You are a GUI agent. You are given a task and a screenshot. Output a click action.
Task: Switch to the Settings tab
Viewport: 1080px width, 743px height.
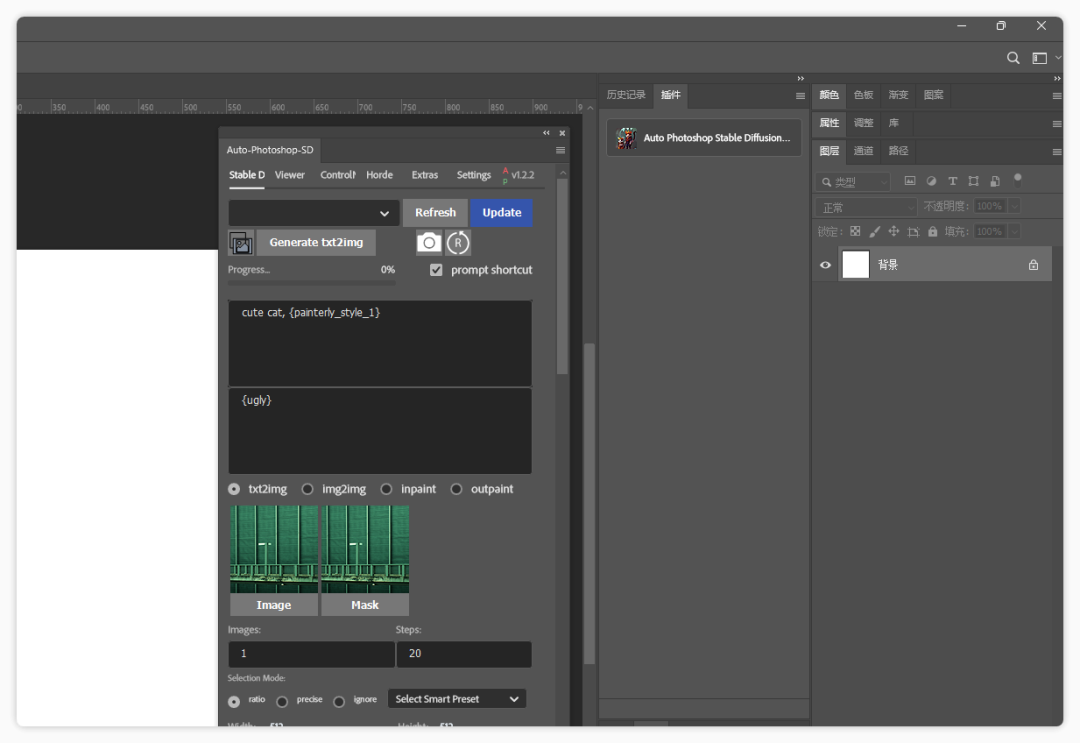click(473, 175)
